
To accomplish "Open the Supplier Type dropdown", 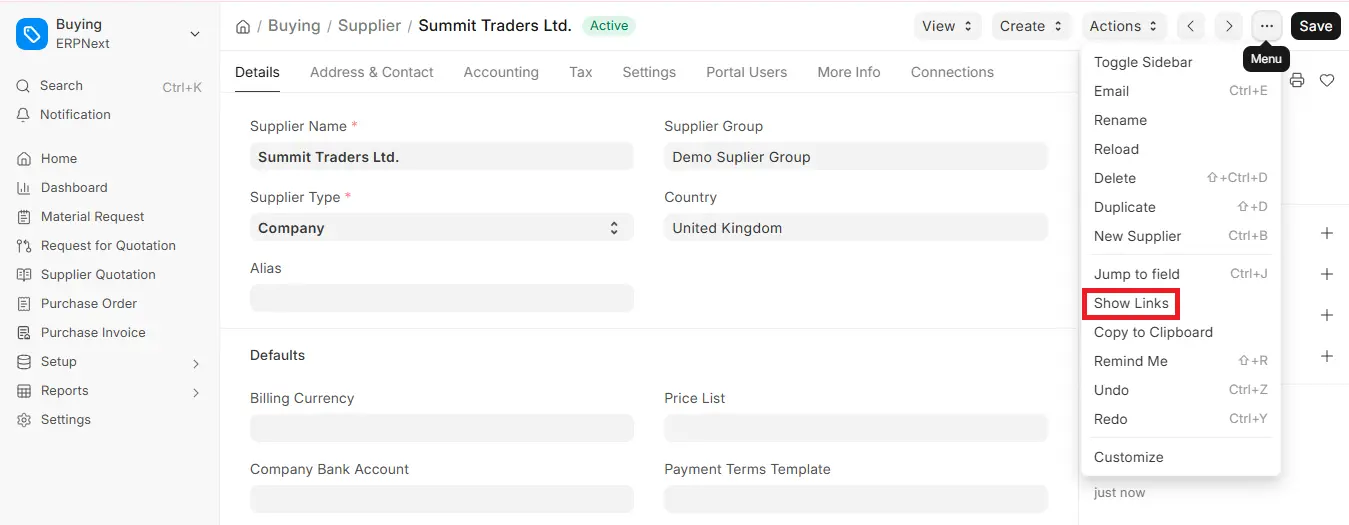I will [x=441, y=228].
